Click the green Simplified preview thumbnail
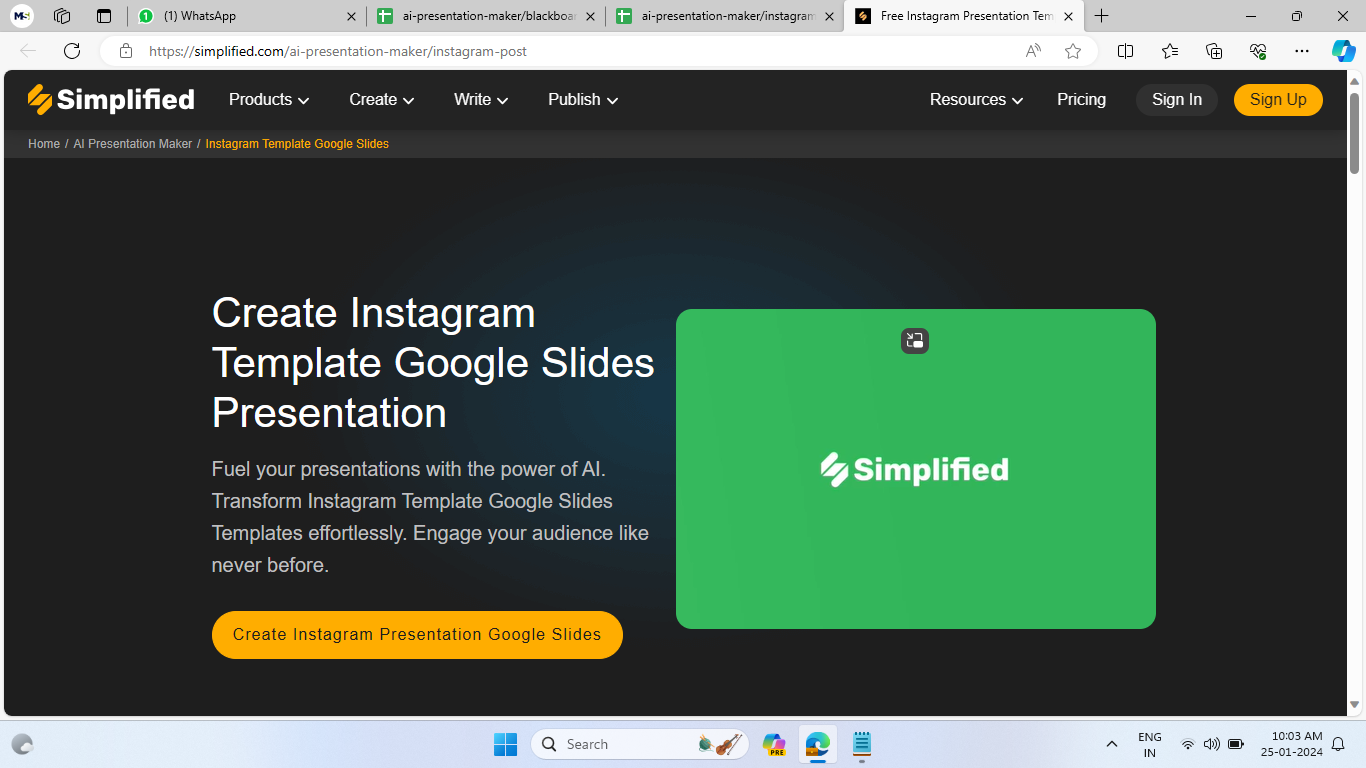The width and height of the screenshot is (1366, 768). pos(916,469)
